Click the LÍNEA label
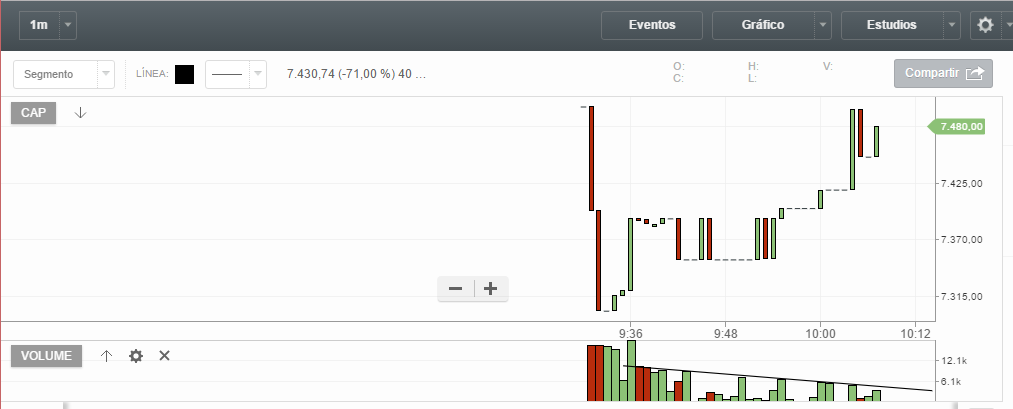This screenshot has width=1013, height=409. click(152, 74)
